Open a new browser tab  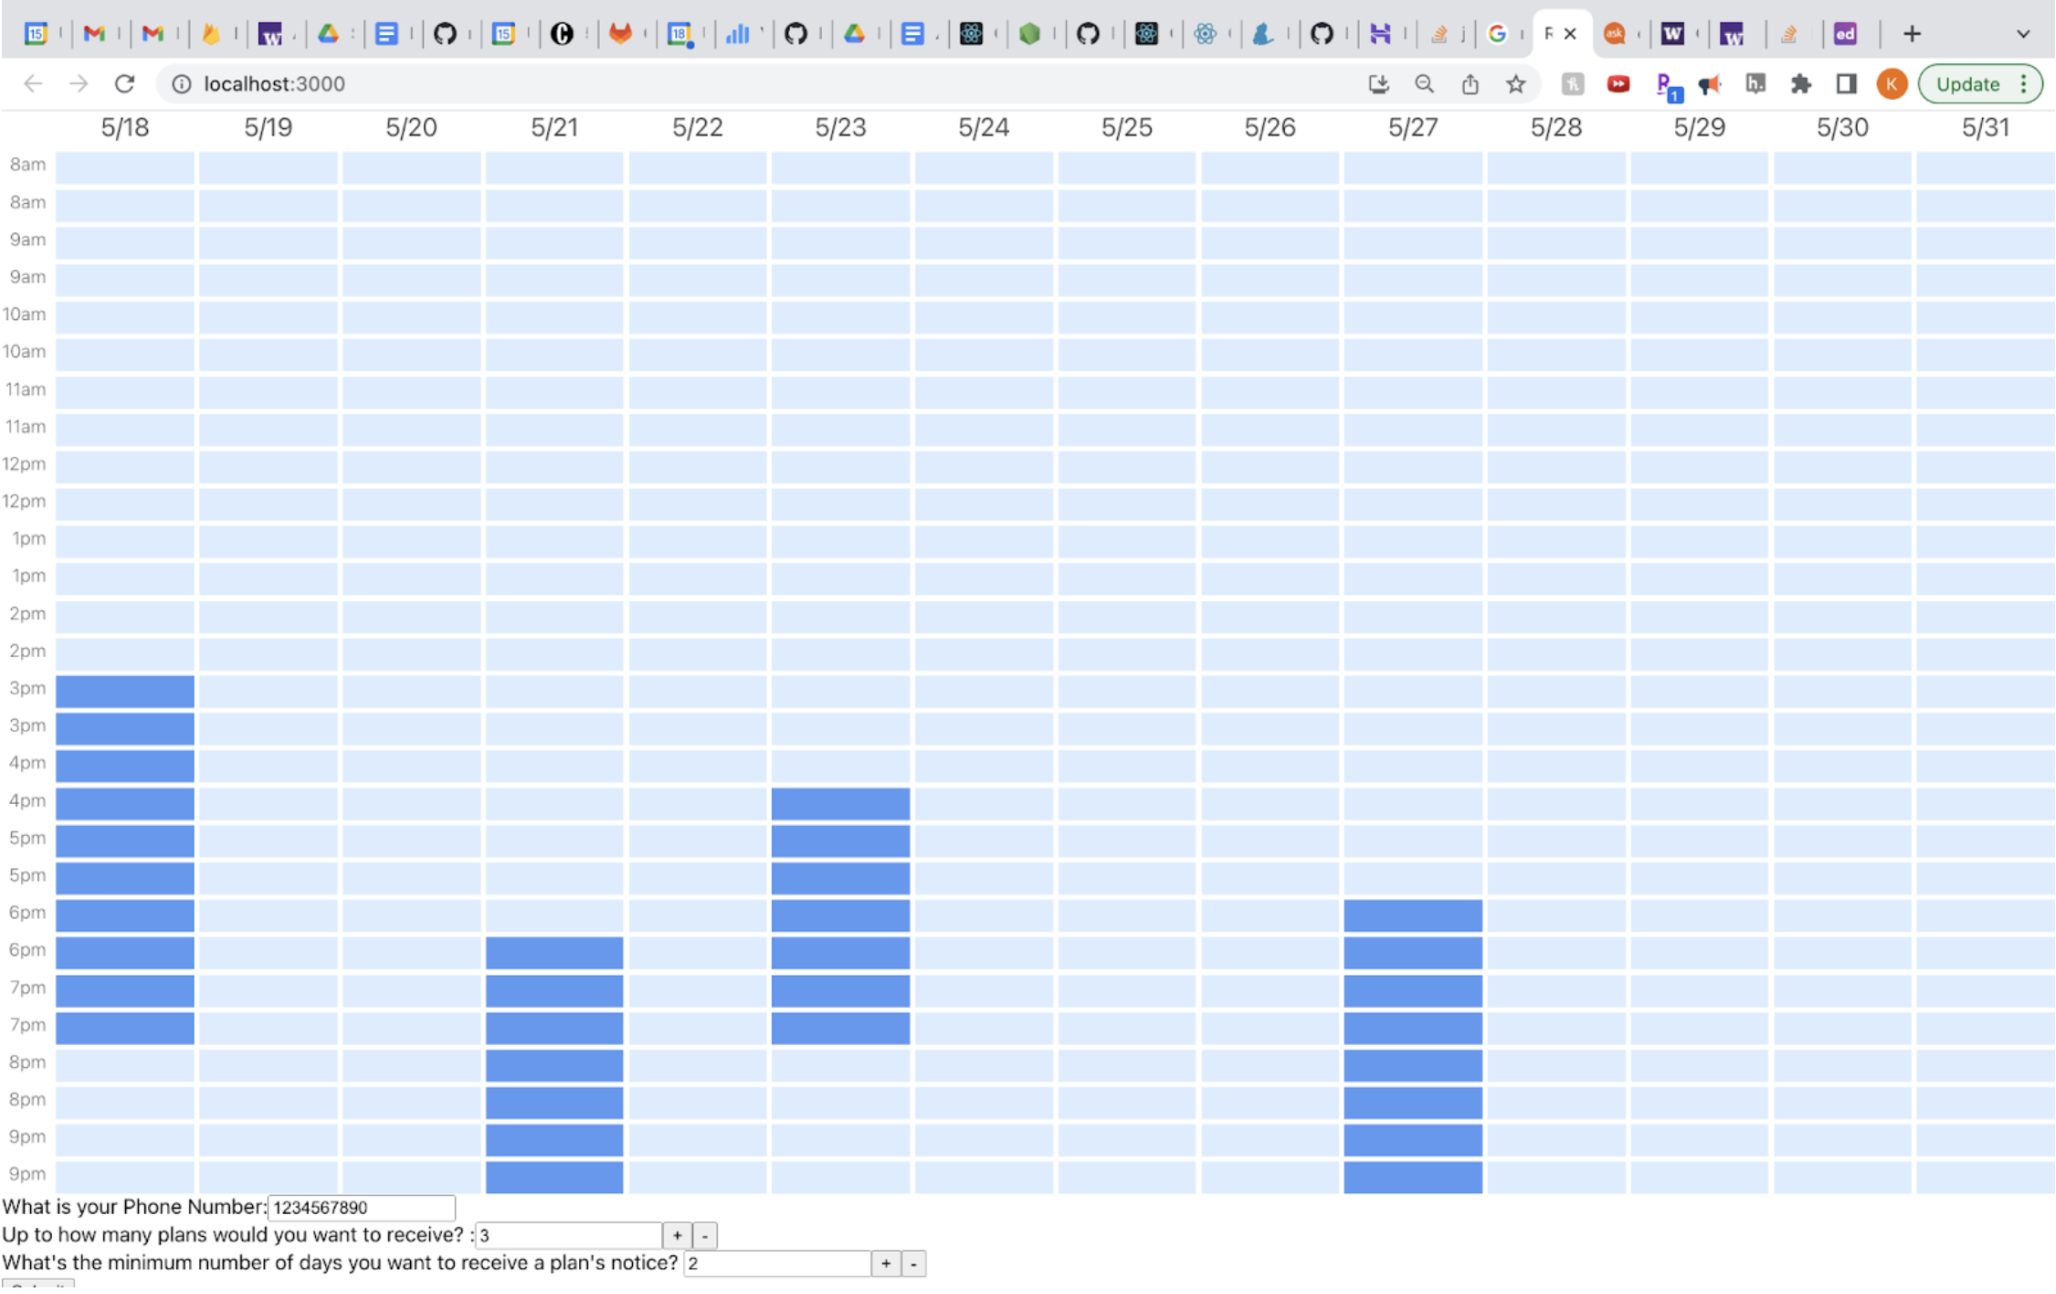point(1911,34)
